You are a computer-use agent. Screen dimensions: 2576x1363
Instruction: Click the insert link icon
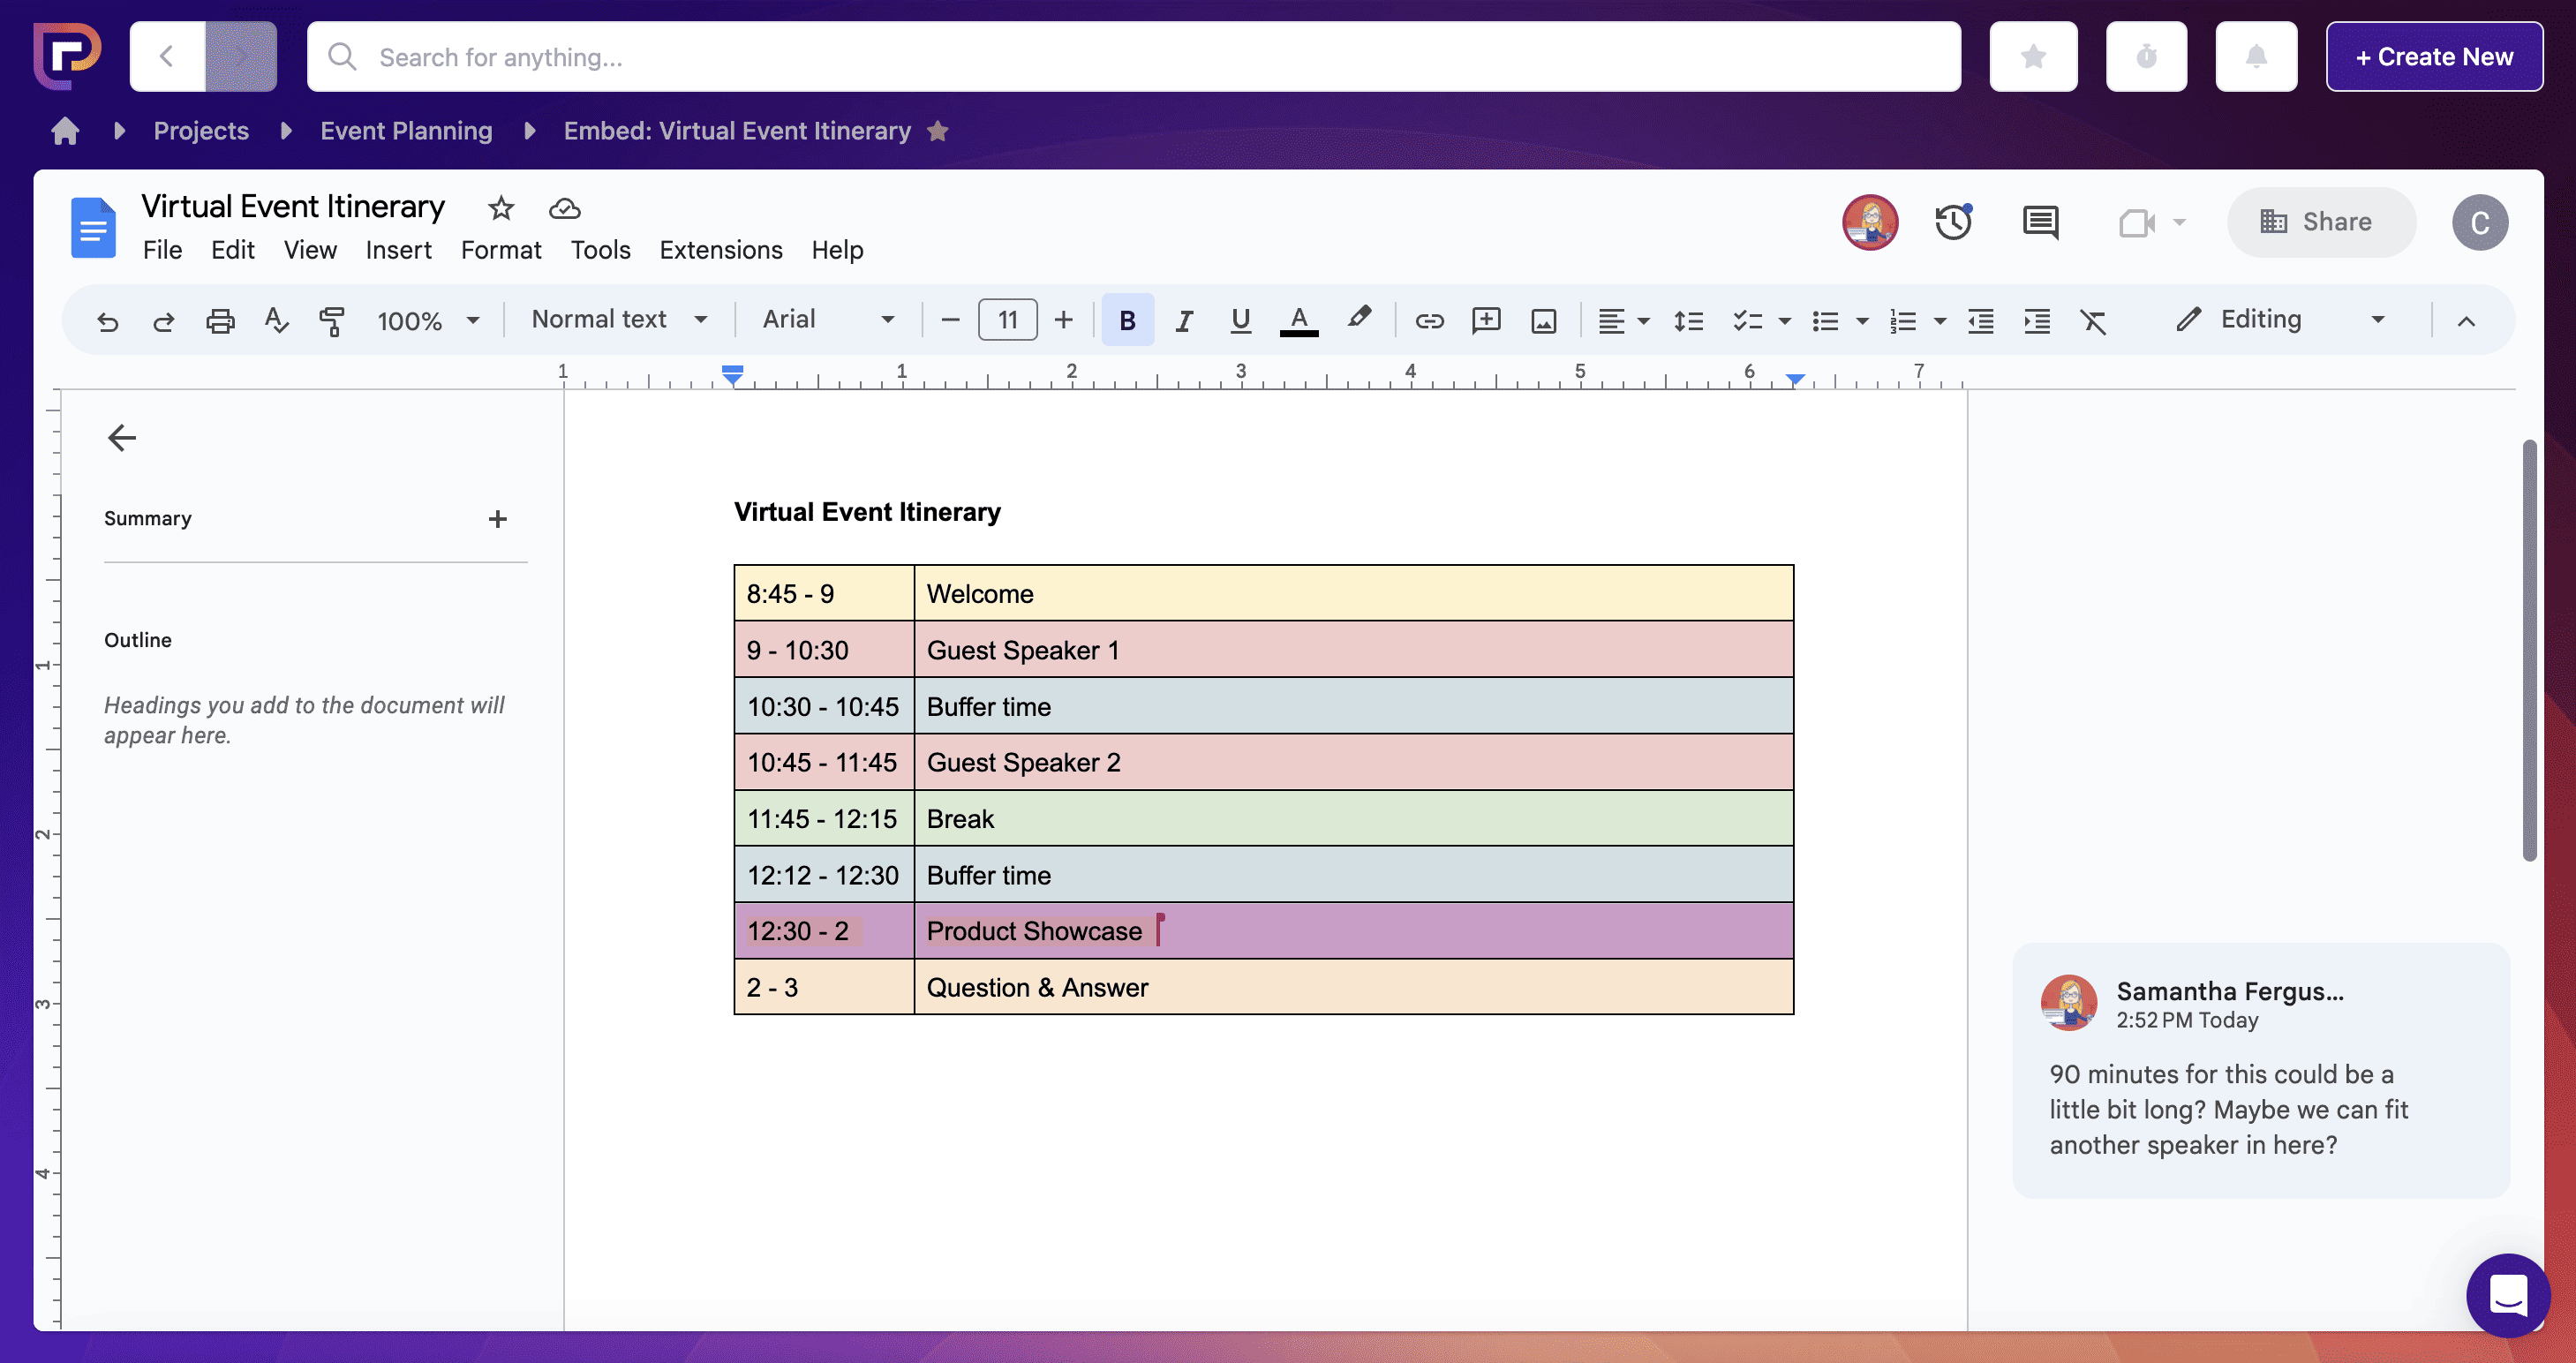(x=1429, y=320)
